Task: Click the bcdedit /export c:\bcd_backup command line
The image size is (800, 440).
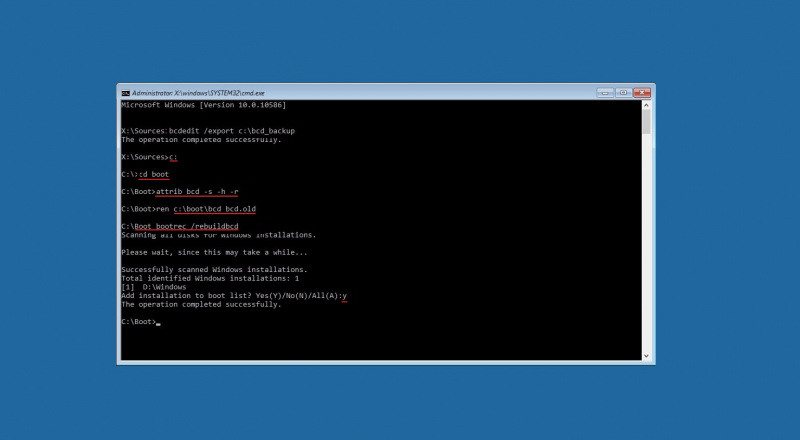Action: tap(208, 131)
